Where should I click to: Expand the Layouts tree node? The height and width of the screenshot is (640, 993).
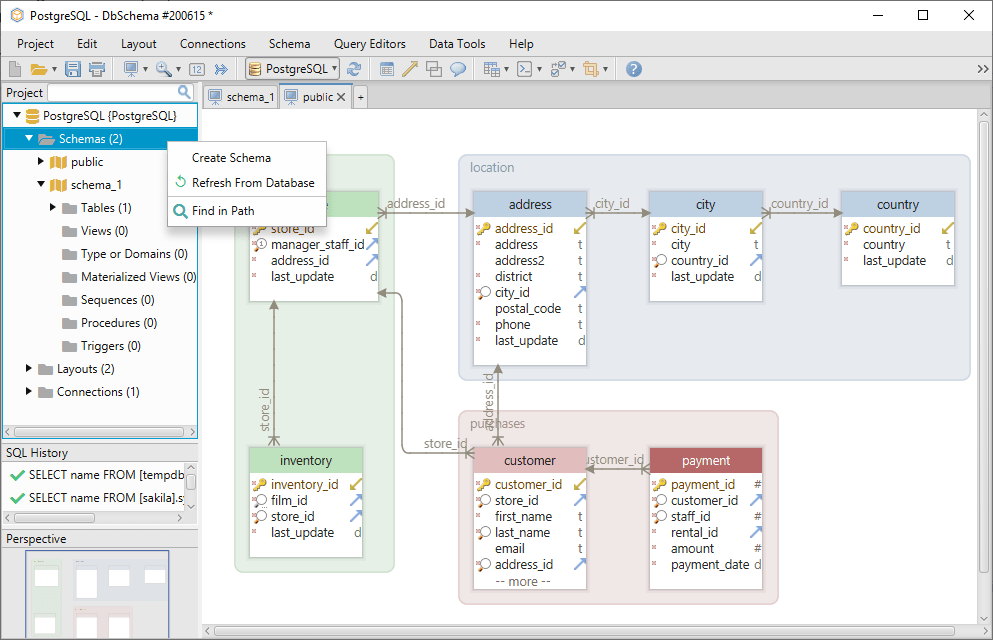[x=29, y=368]
